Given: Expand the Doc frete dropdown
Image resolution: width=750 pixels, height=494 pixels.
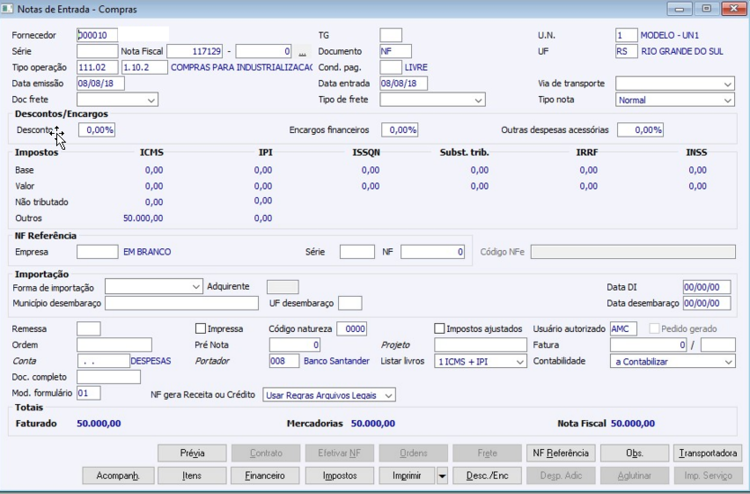Looking at the screenshot, I should click(117, 99).
